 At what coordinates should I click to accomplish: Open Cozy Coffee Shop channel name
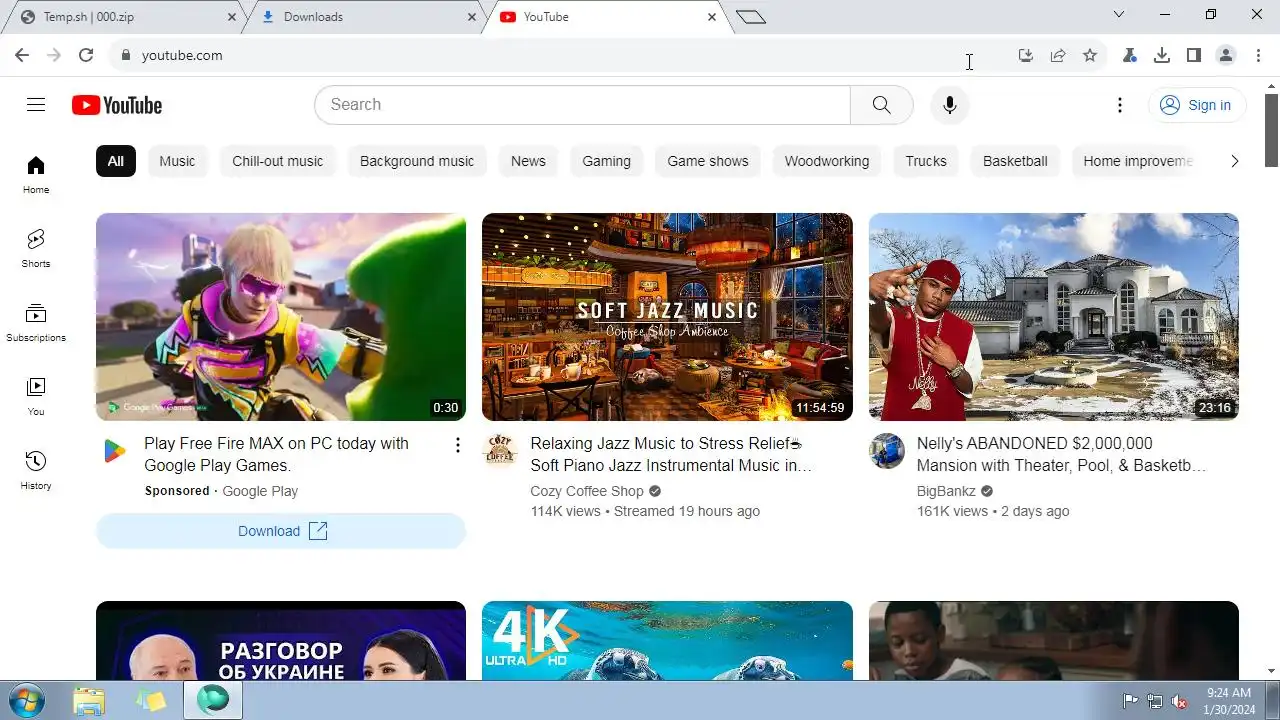587,491
